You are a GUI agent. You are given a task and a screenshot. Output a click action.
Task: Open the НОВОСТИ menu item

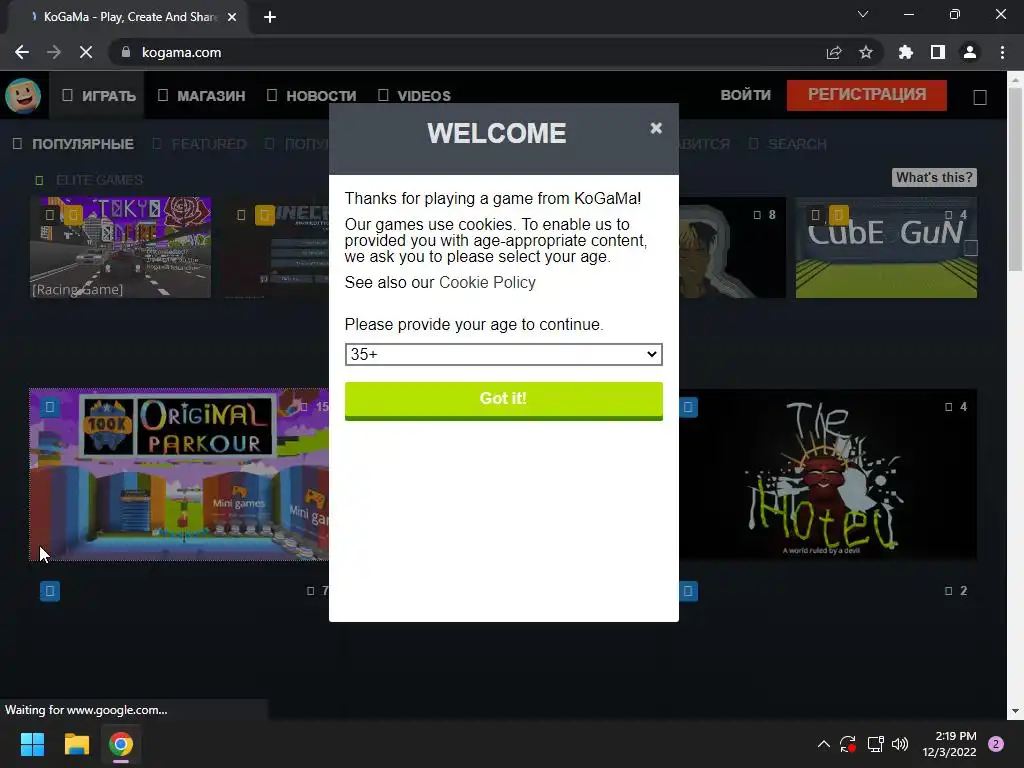point(312,95)
